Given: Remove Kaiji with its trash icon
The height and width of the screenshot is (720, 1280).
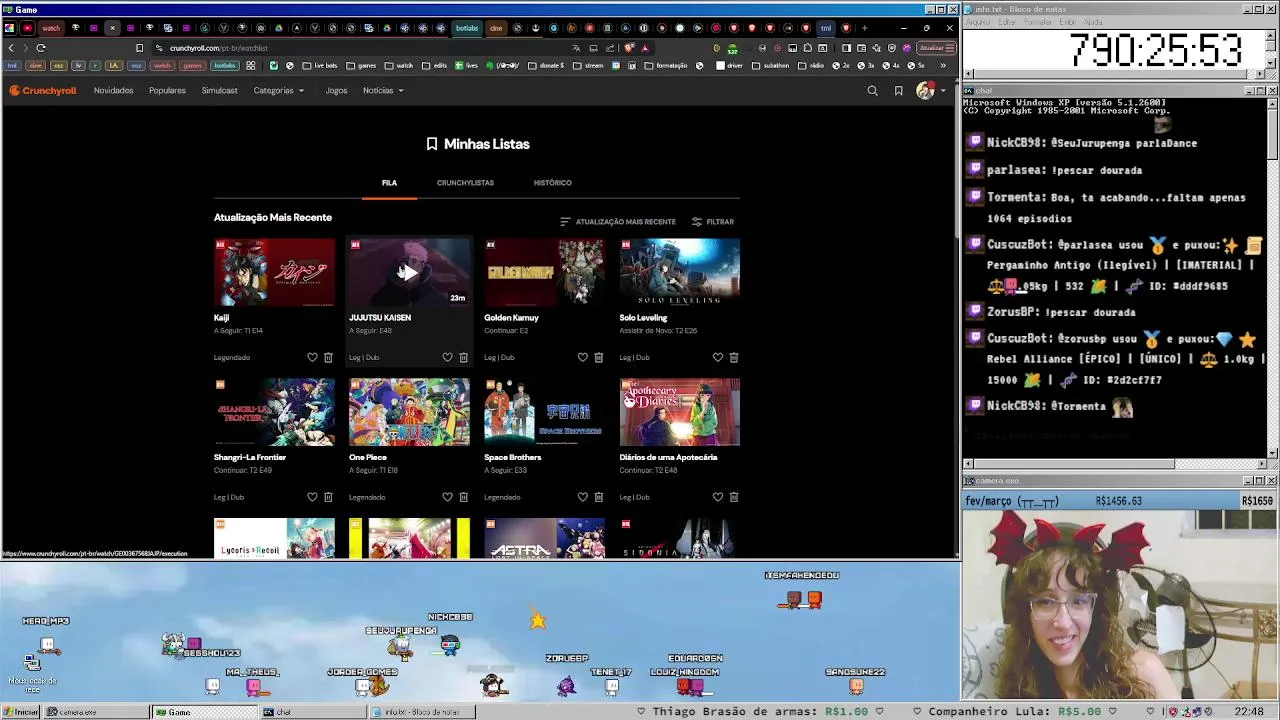Looking at the screenshot, I should coord(328,357).
